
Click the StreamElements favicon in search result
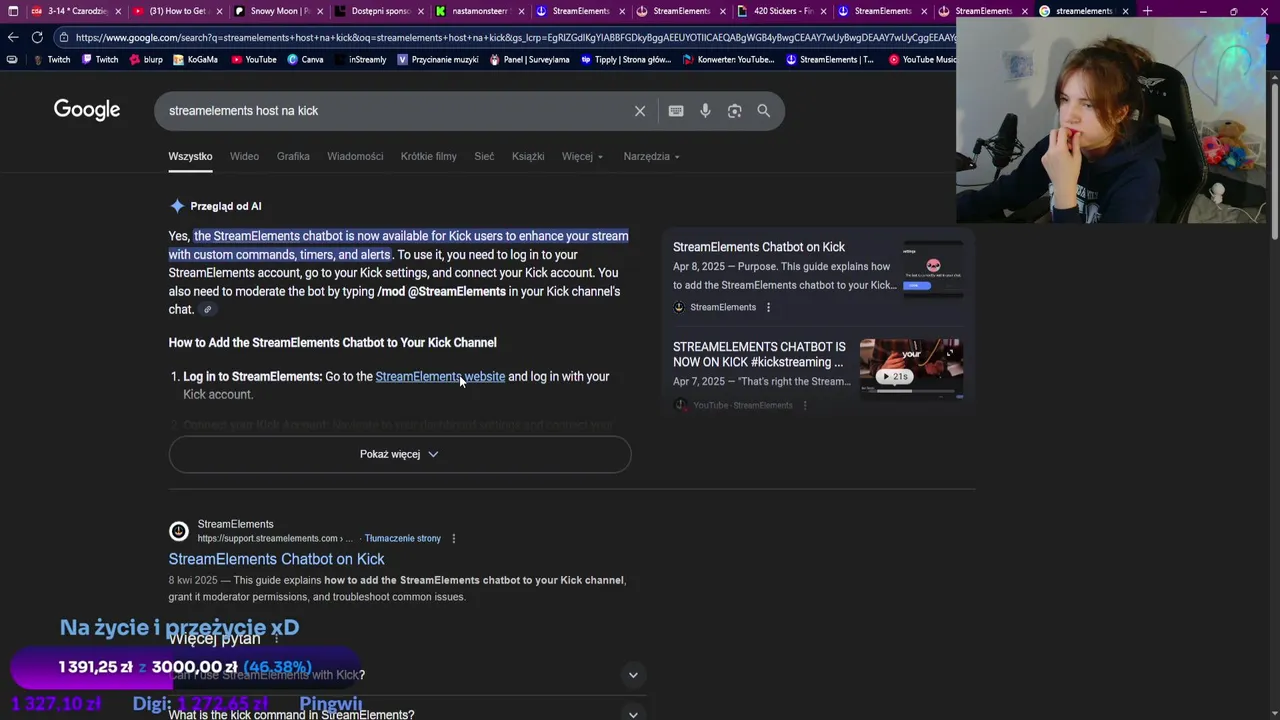click(x=178, y=531)
